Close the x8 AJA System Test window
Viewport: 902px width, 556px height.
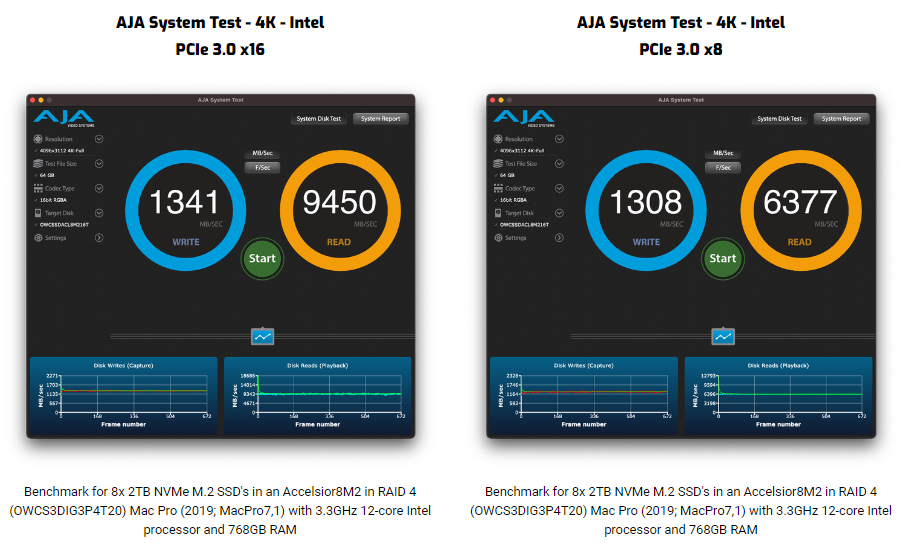493,100
